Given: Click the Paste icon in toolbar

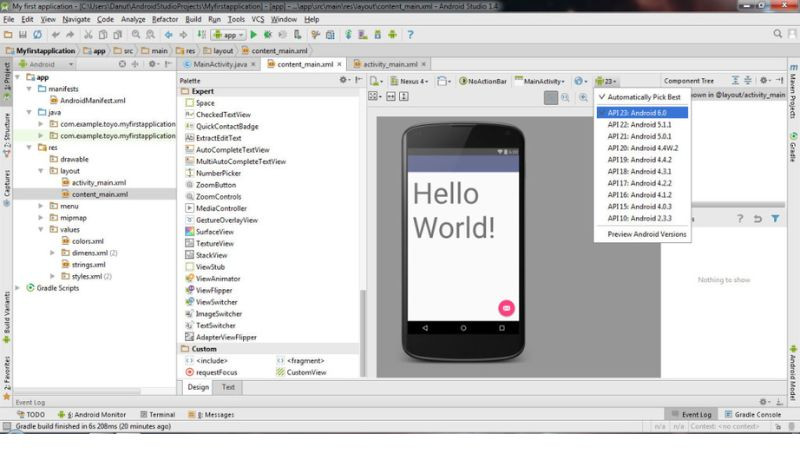Looking at the screenshot, I should (x=118, y=35).
